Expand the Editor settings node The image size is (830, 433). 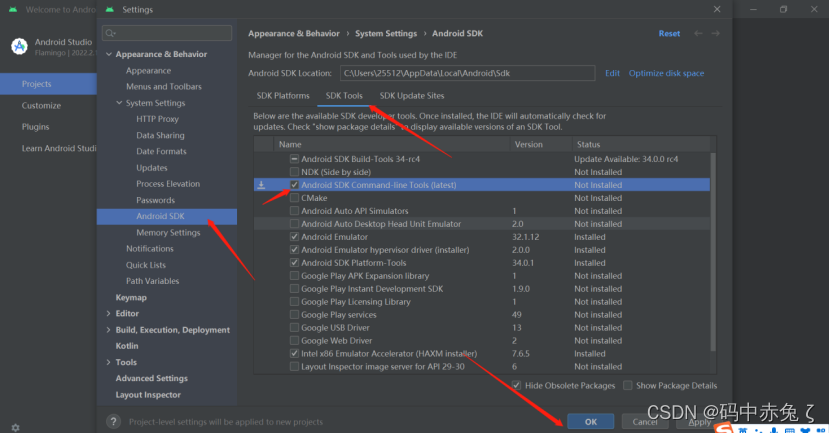(109, 313)
